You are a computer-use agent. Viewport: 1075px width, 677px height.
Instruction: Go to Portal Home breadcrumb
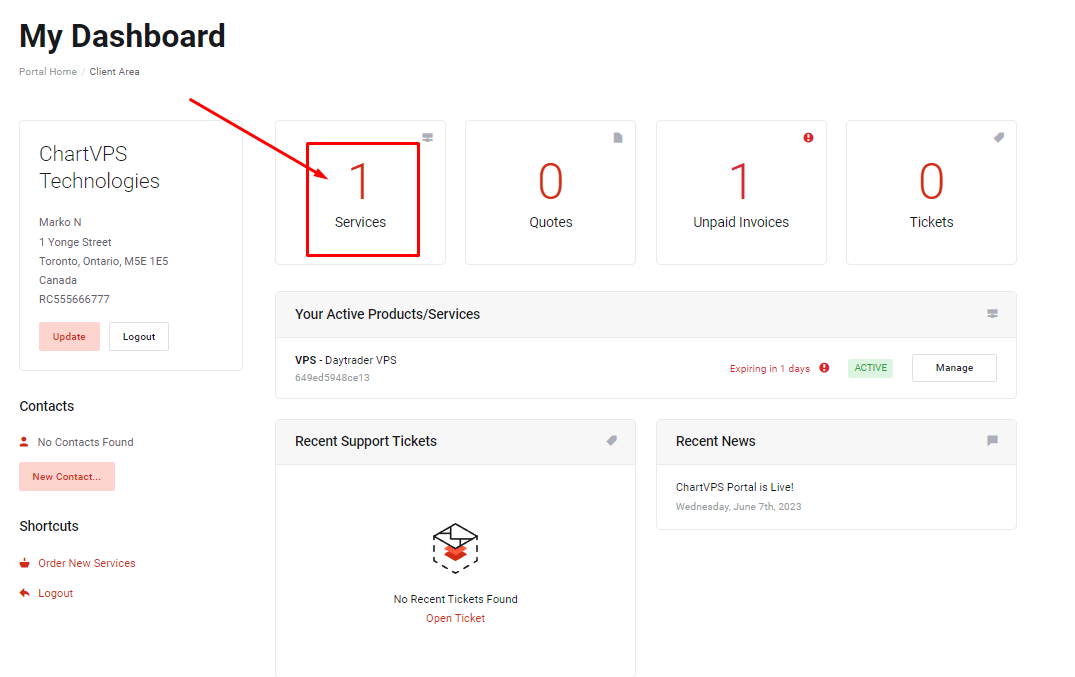click(x=48, y=72)
